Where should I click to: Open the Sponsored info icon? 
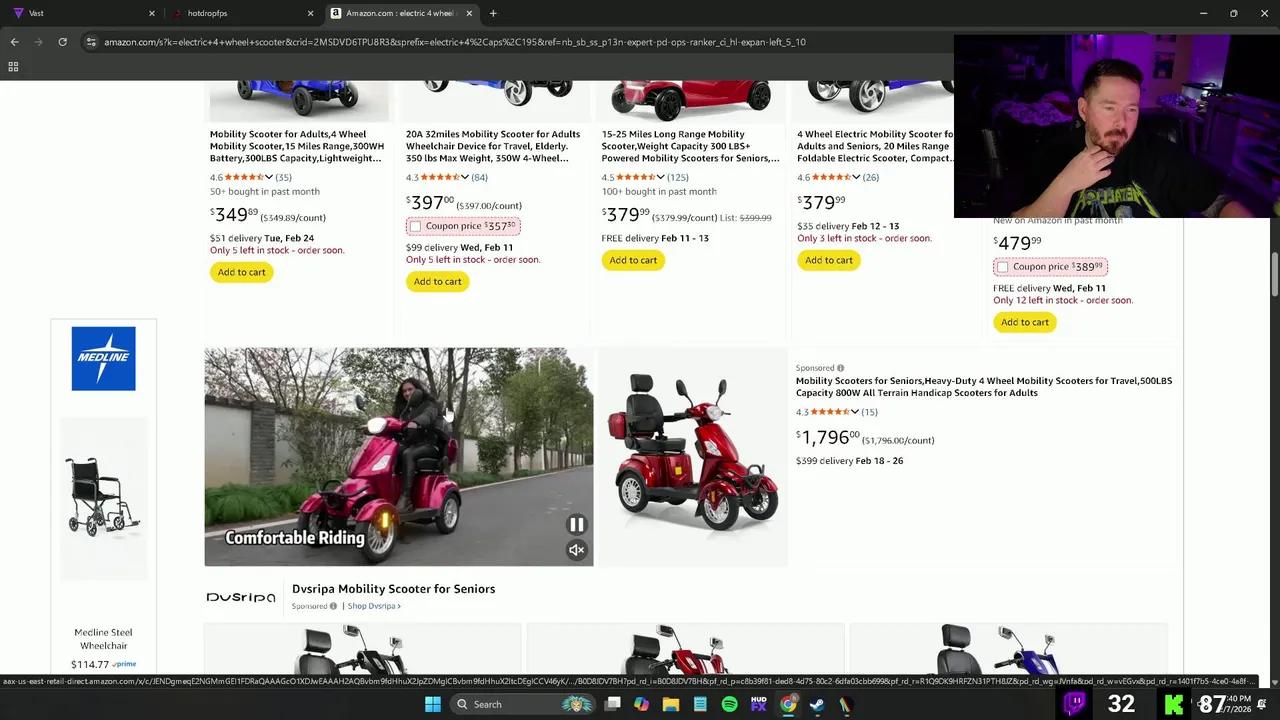840,368
